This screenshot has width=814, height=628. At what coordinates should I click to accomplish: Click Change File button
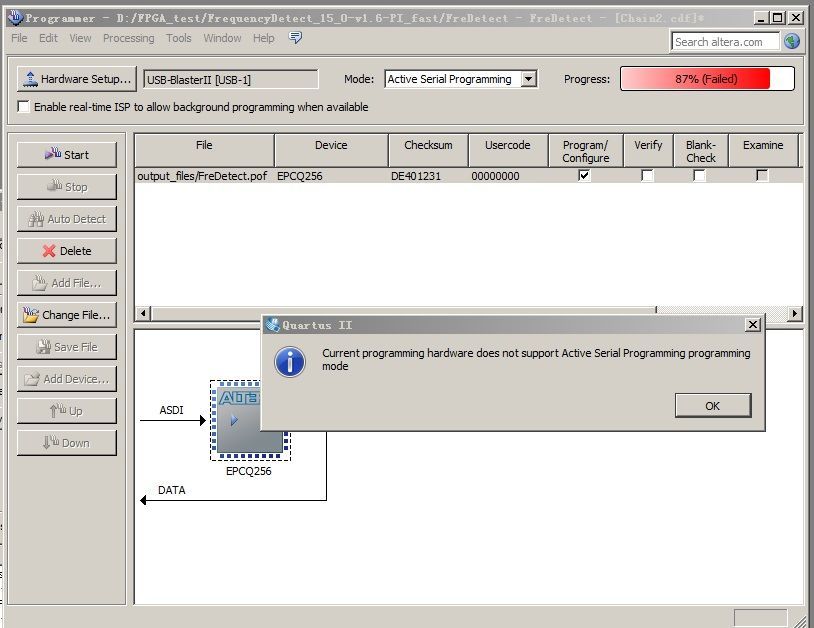pos(66,315)
